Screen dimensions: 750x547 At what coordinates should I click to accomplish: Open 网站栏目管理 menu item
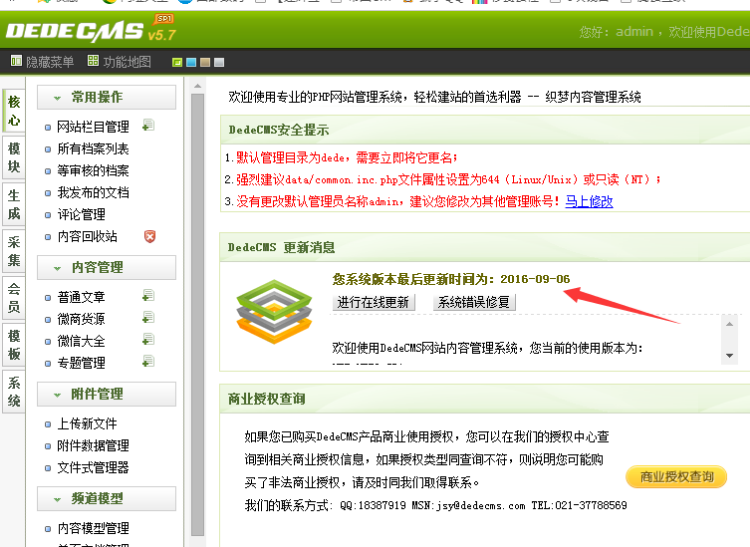point(93,127)
